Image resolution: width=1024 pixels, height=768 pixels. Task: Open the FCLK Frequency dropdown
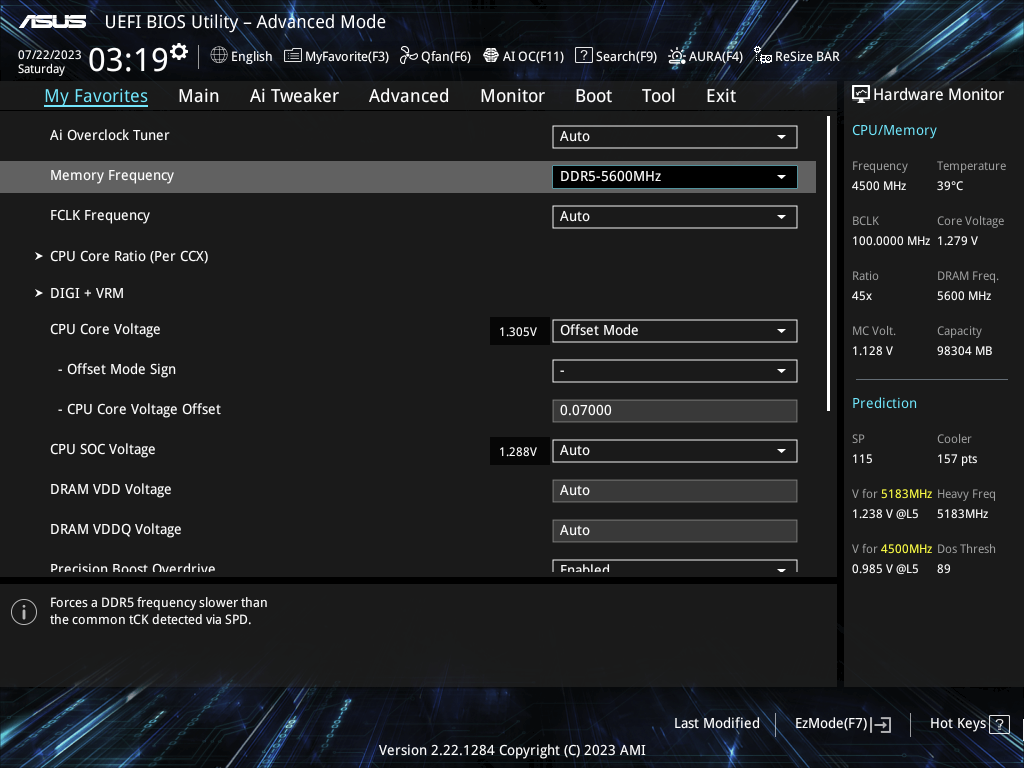point(675,217)
